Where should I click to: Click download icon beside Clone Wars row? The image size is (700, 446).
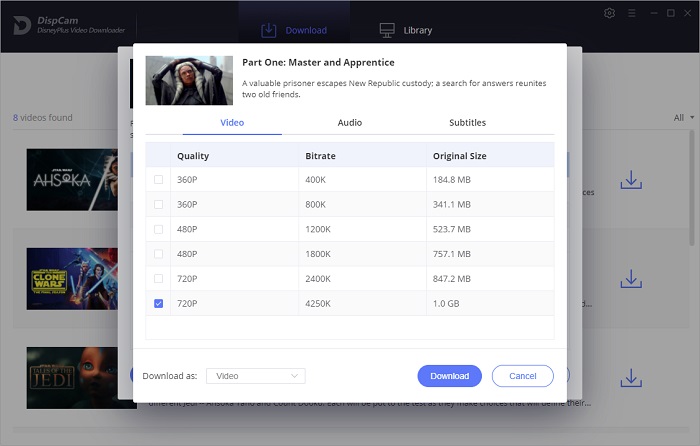(631, 279)
